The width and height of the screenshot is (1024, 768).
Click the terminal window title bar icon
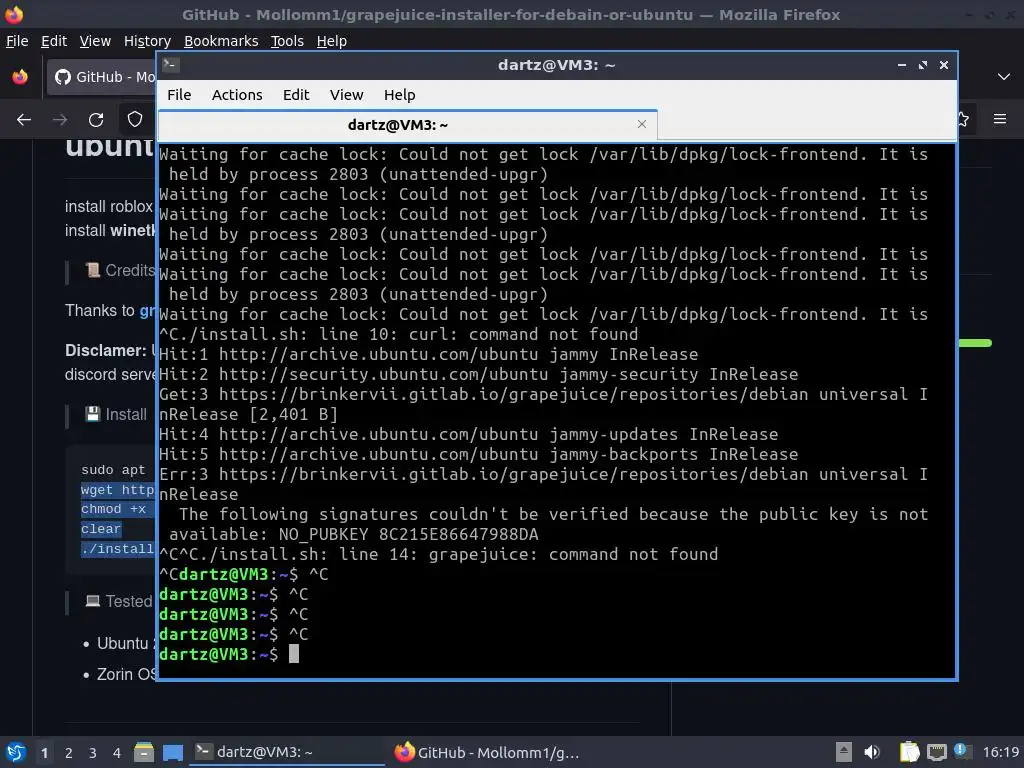(171, 64)
